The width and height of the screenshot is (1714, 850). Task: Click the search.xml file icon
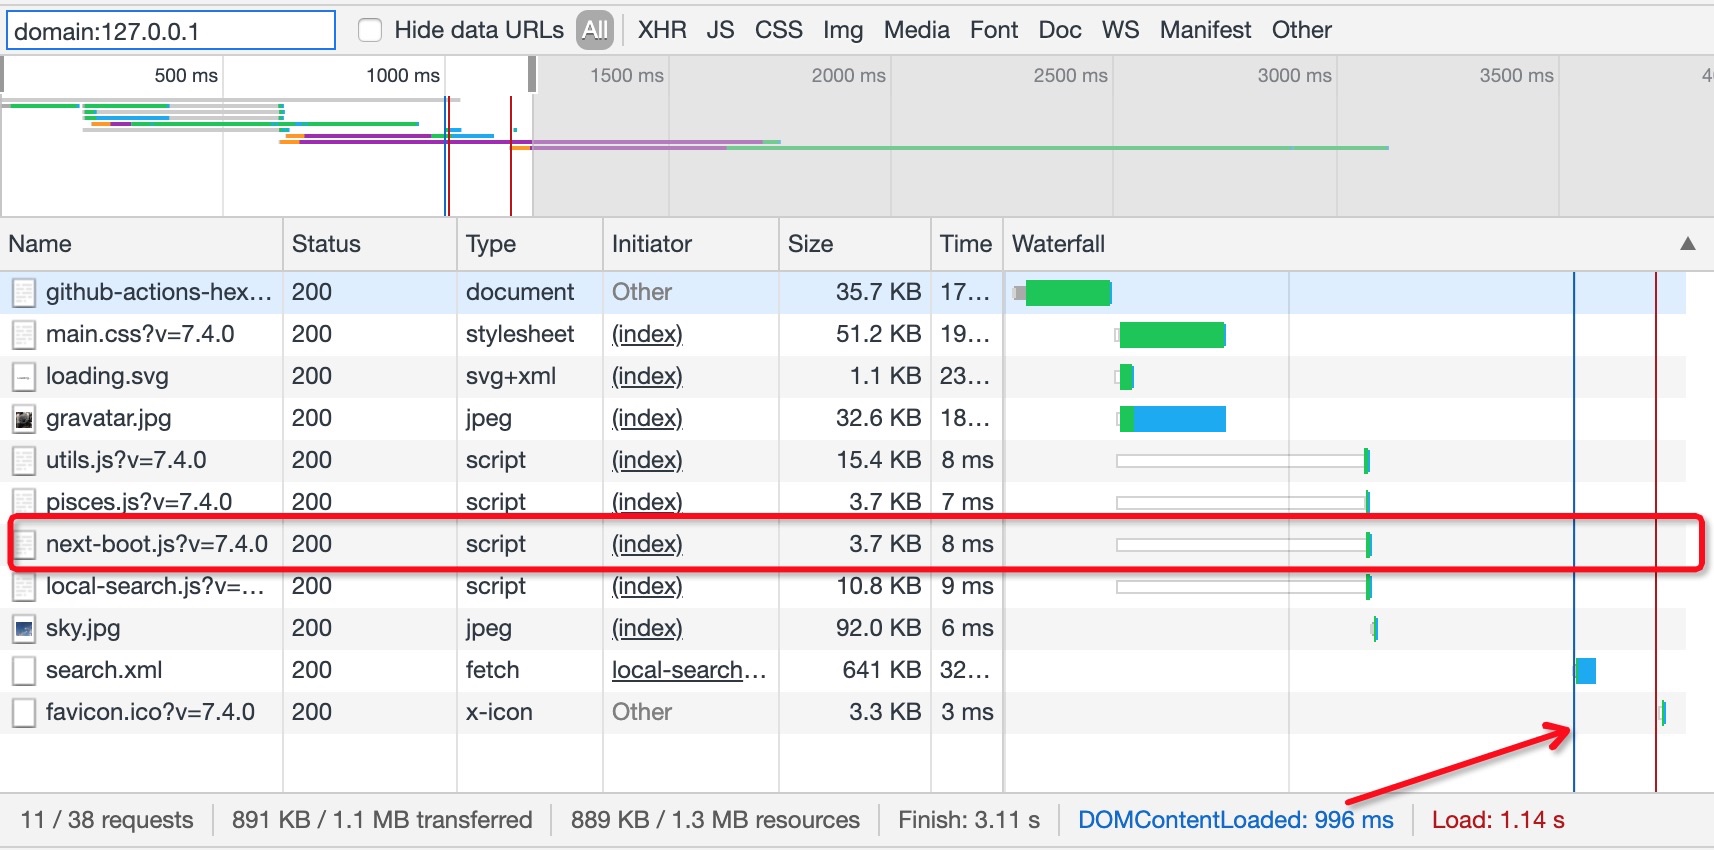24,671
